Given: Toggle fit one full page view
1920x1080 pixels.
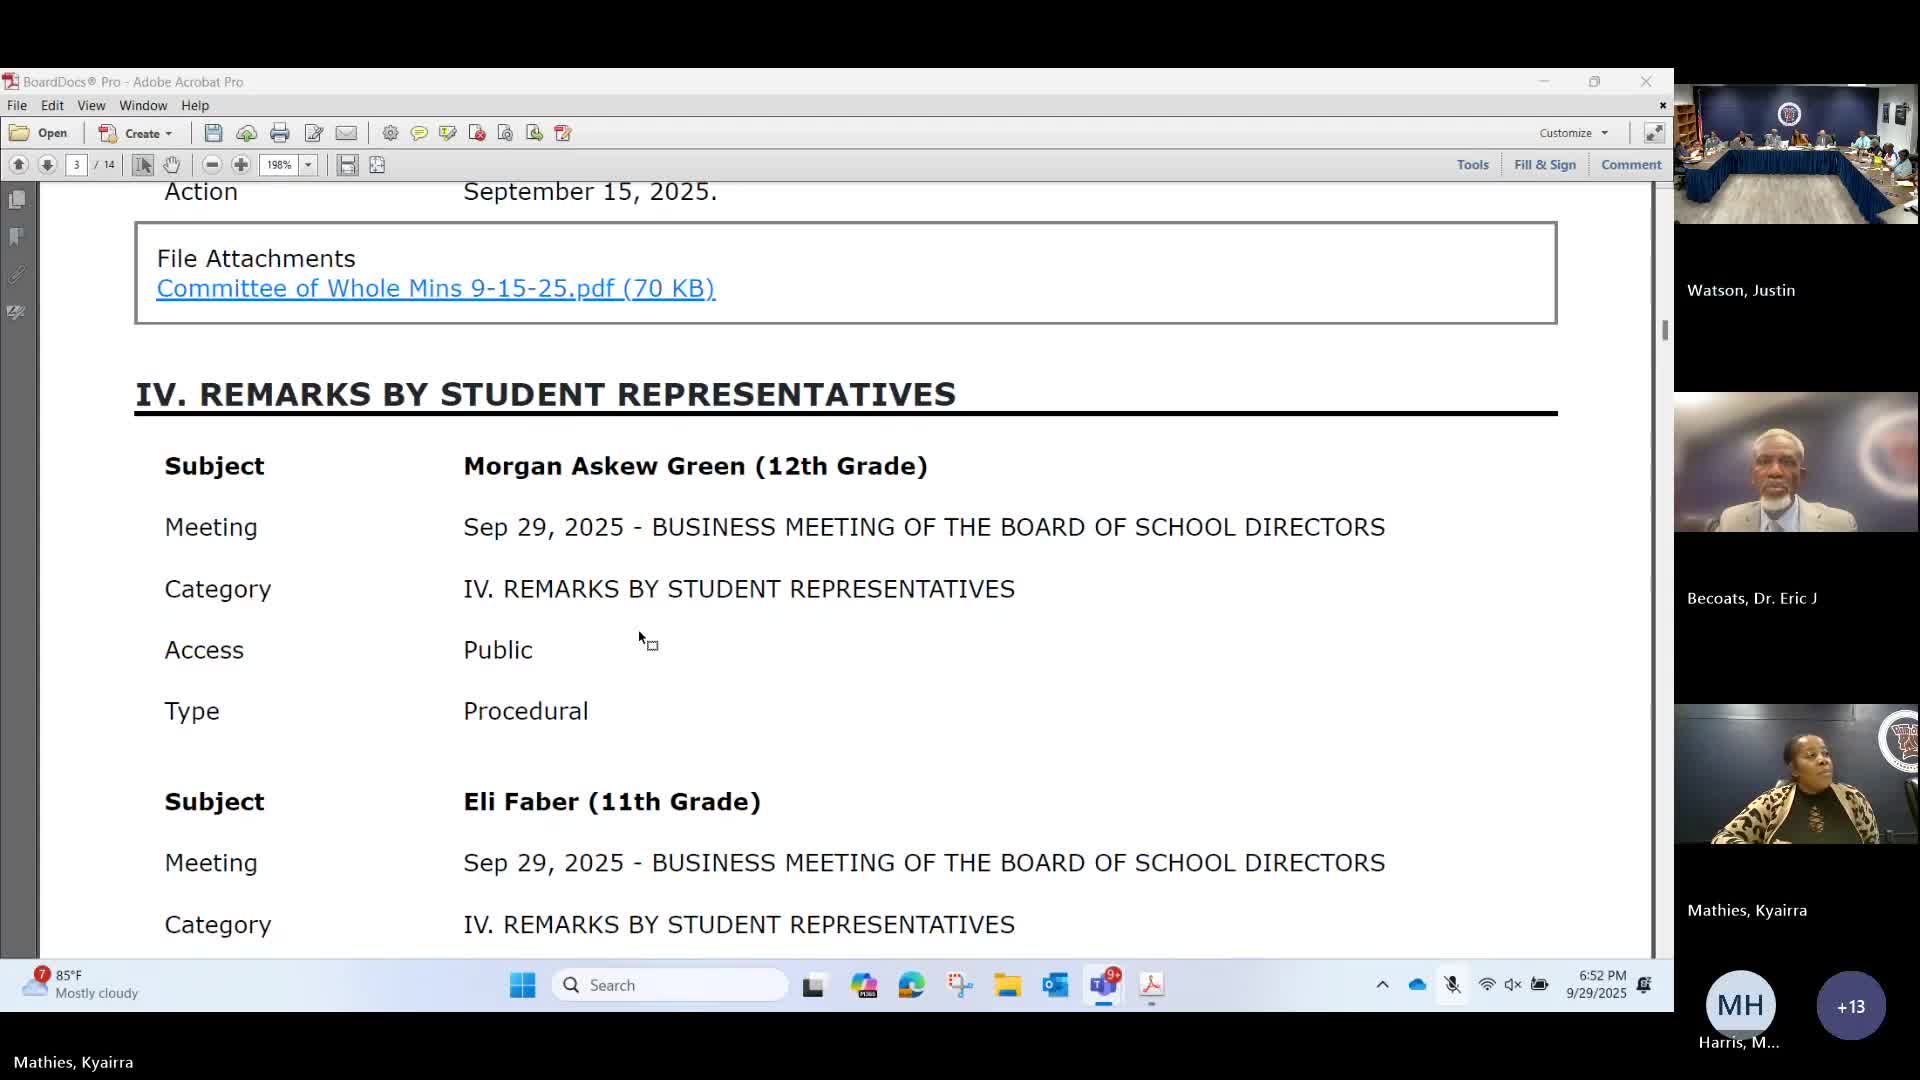Looking at the screenshot, I should click(x=377, y=165).
